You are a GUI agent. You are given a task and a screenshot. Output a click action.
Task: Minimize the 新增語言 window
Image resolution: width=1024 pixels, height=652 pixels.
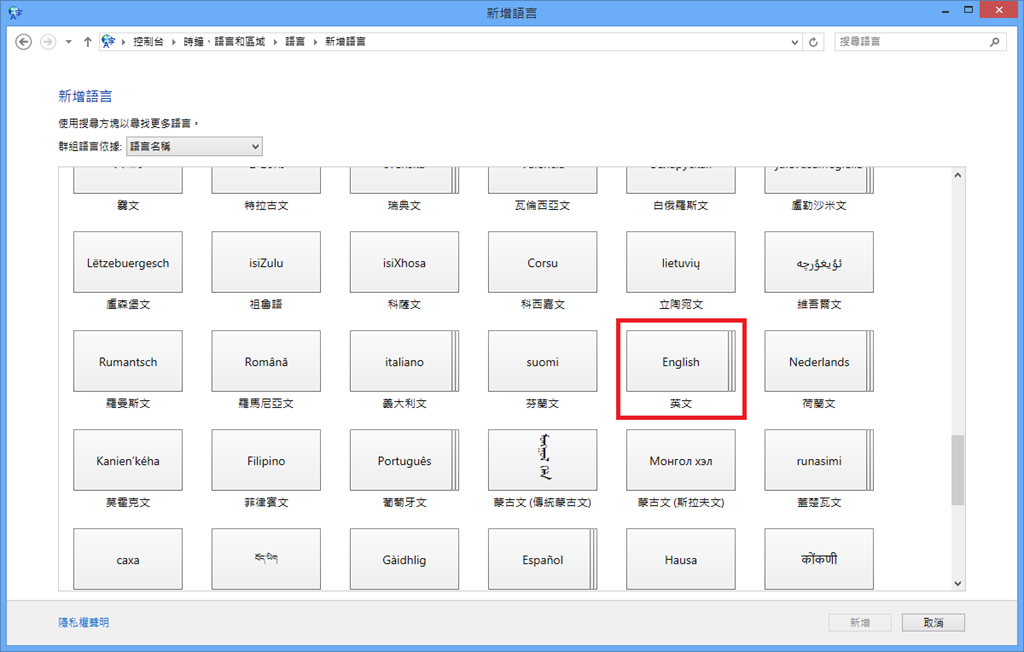(945, 11)
